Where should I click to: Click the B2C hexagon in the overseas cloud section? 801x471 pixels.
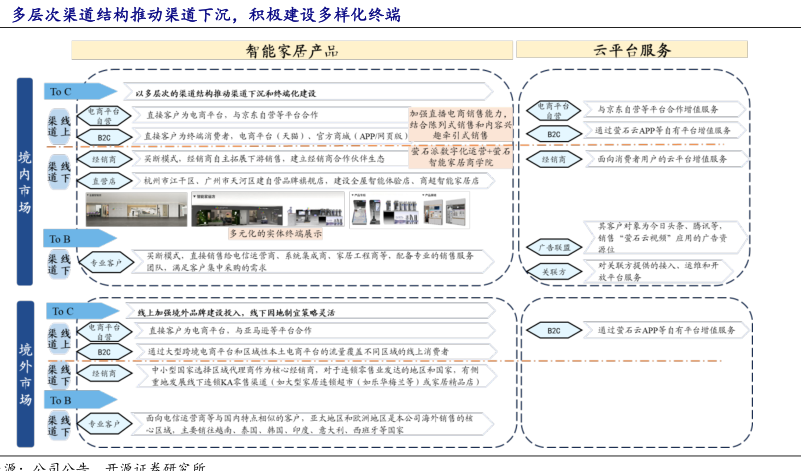point(554,331)
